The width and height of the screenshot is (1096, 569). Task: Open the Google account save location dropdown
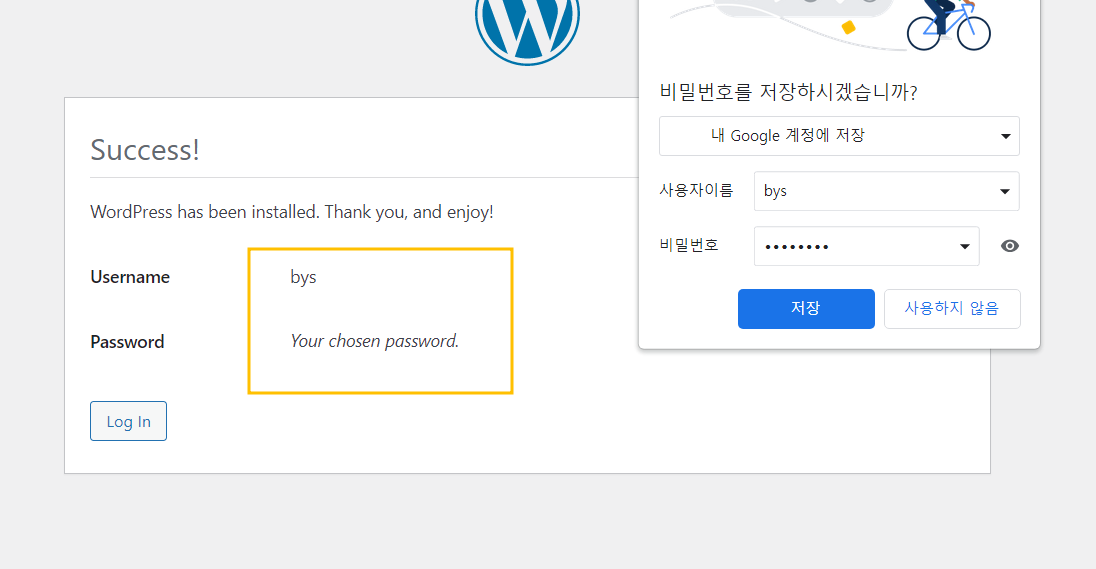839,136
